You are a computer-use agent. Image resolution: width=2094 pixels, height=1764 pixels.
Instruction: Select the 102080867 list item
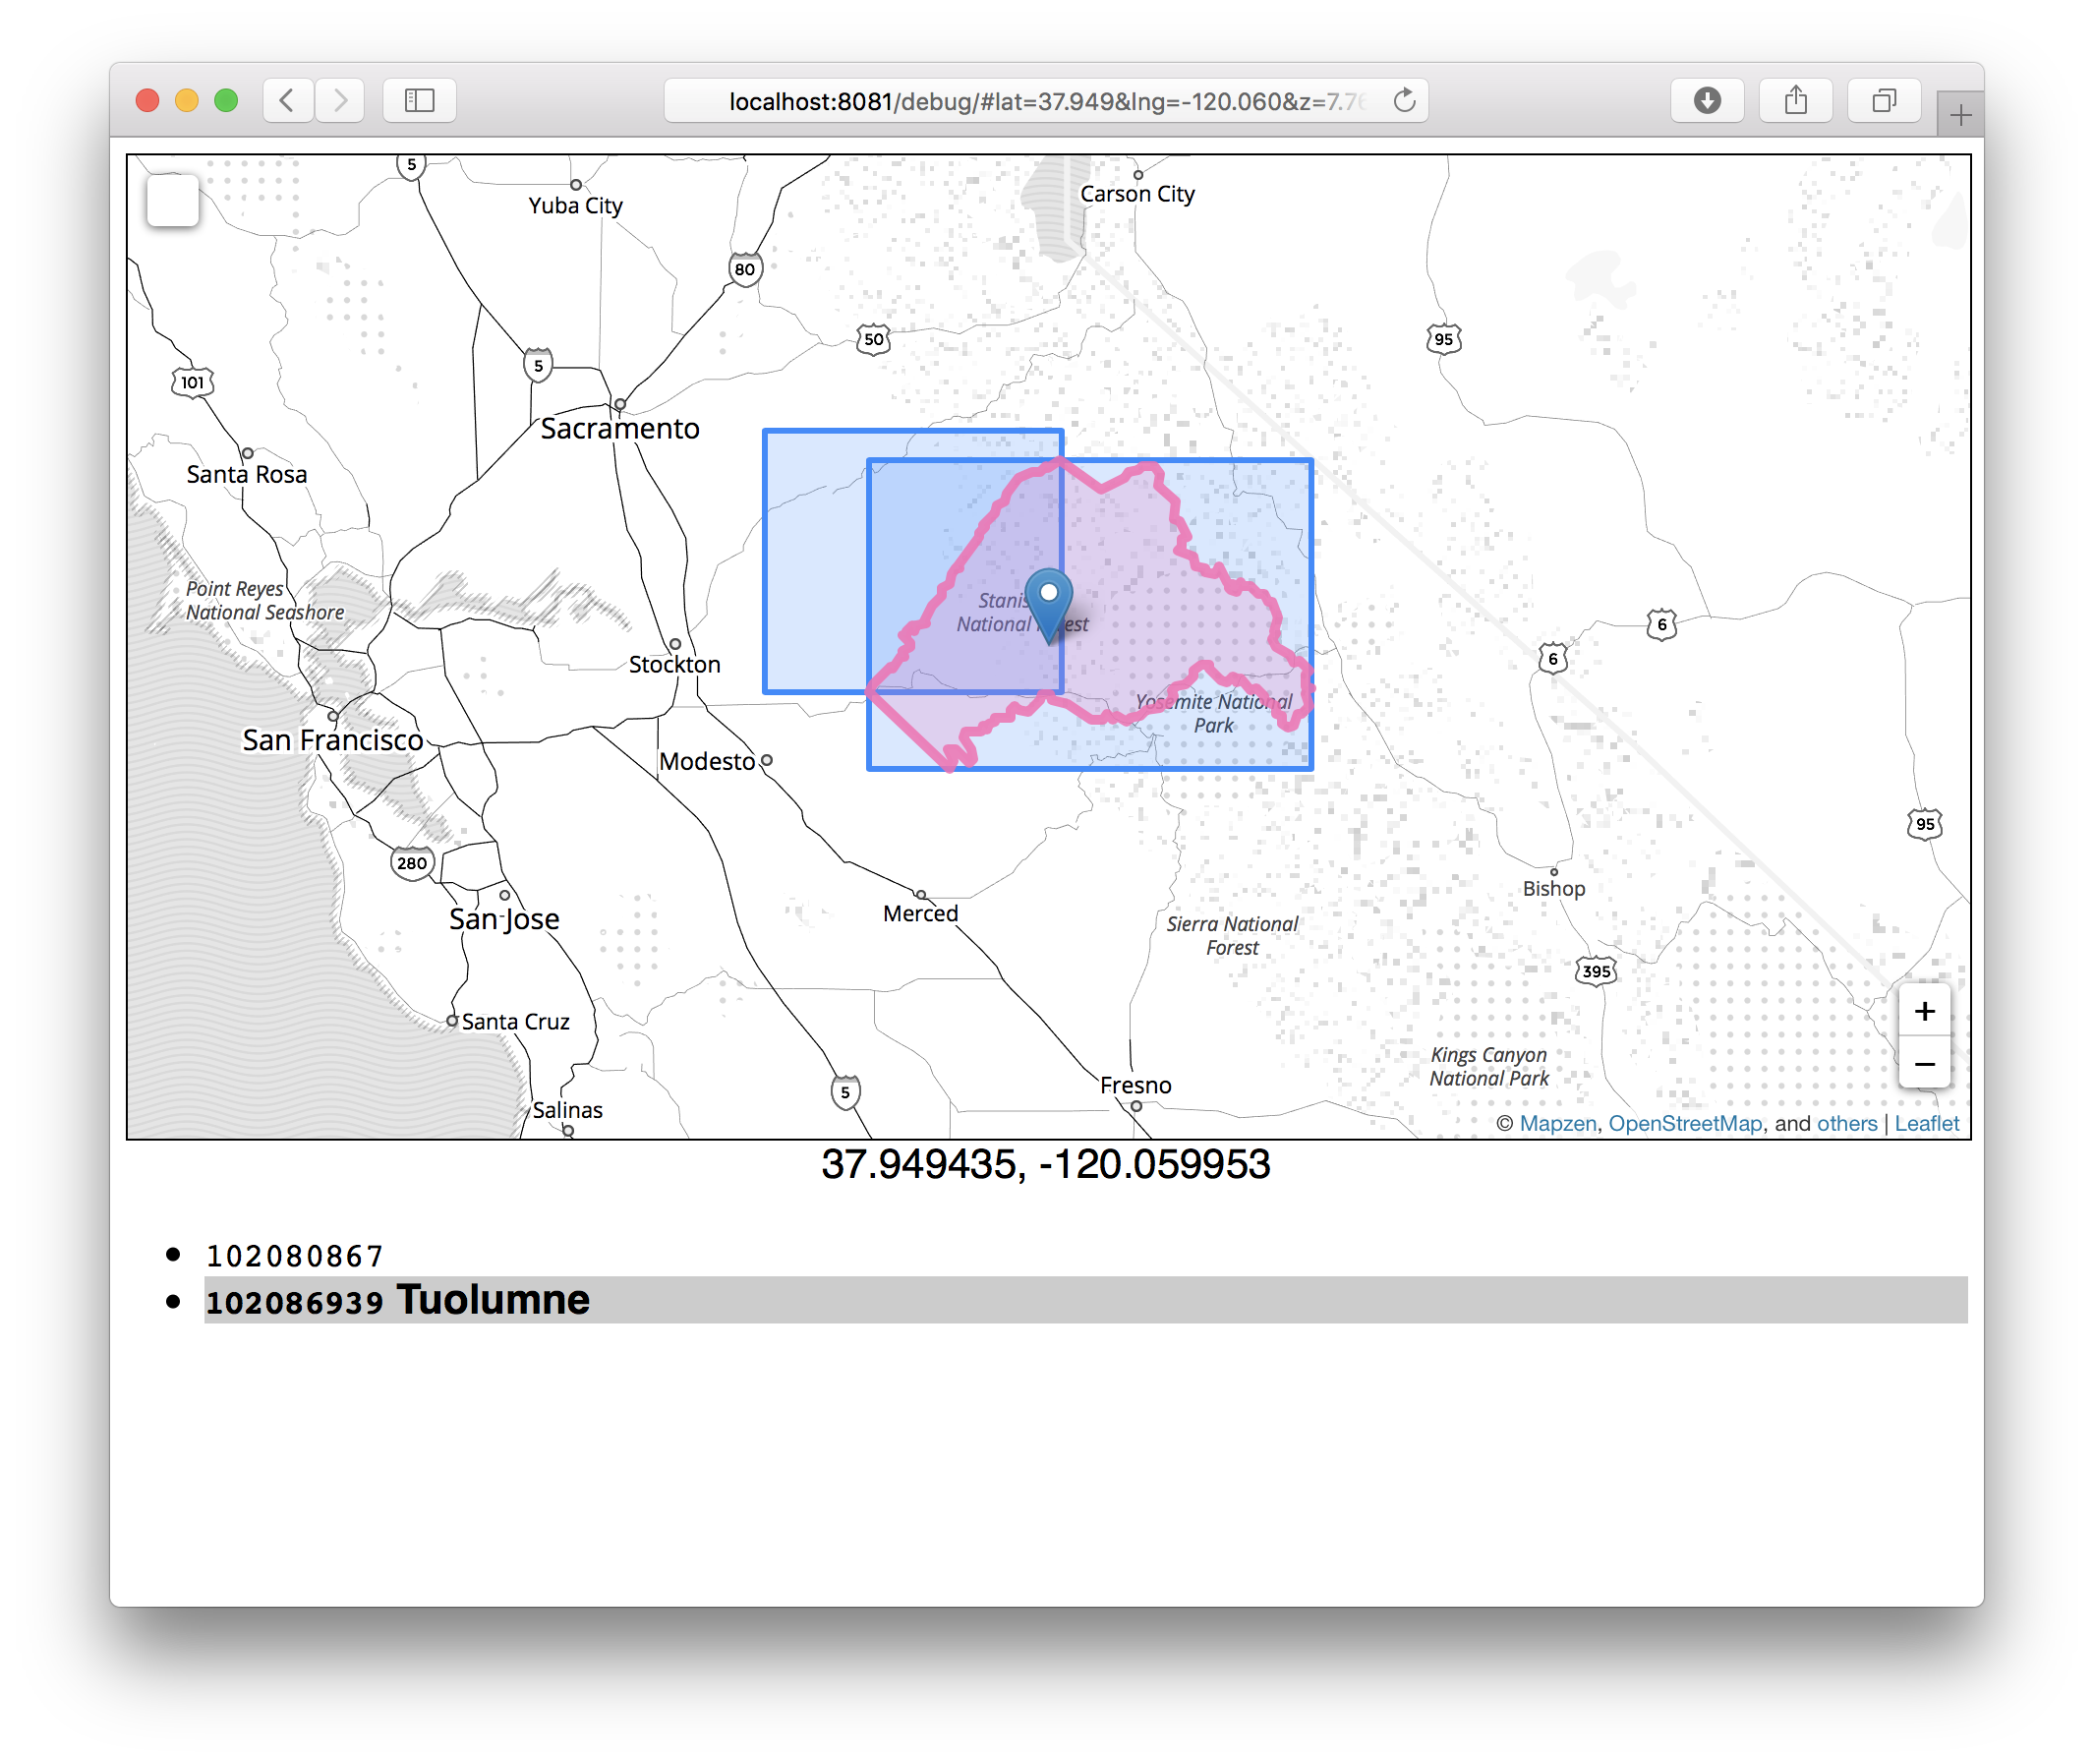click(295, 1255)
